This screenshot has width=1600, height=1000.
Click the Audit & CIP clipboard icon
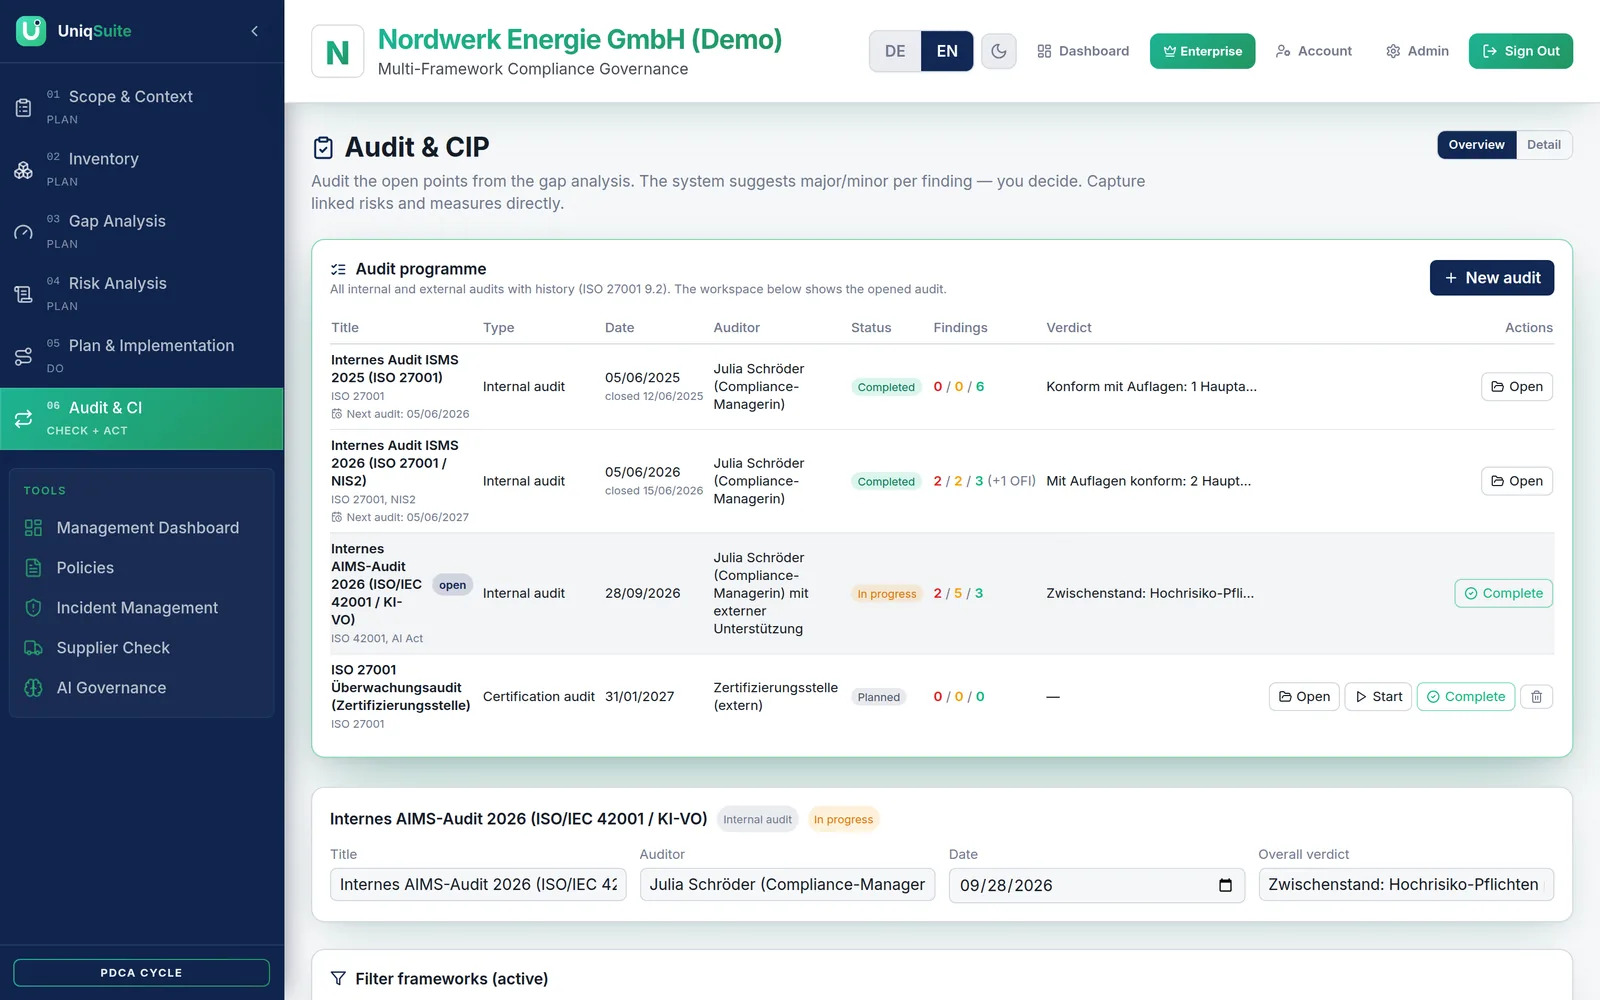pos(323,148)
